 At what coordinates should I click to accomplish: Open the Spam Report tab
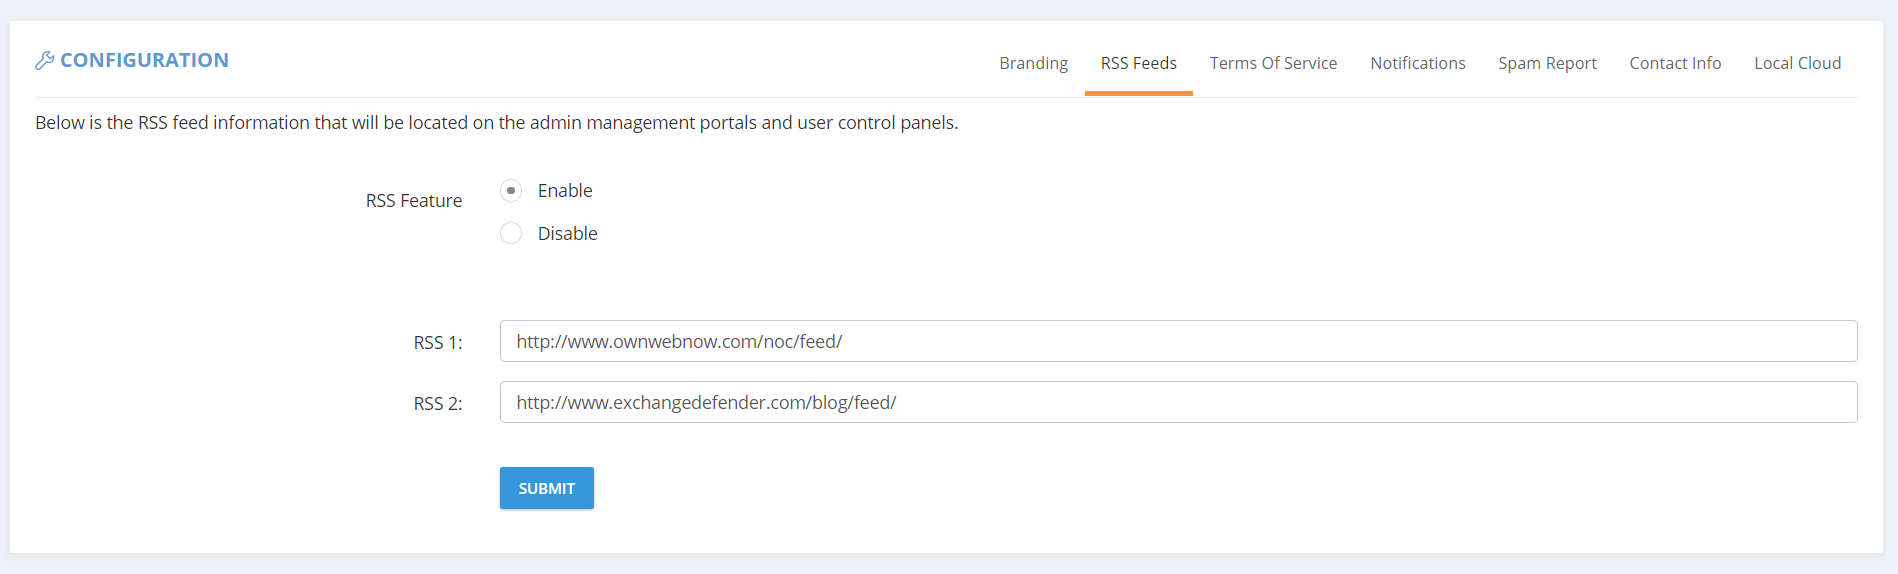[x=1547, y=63]
